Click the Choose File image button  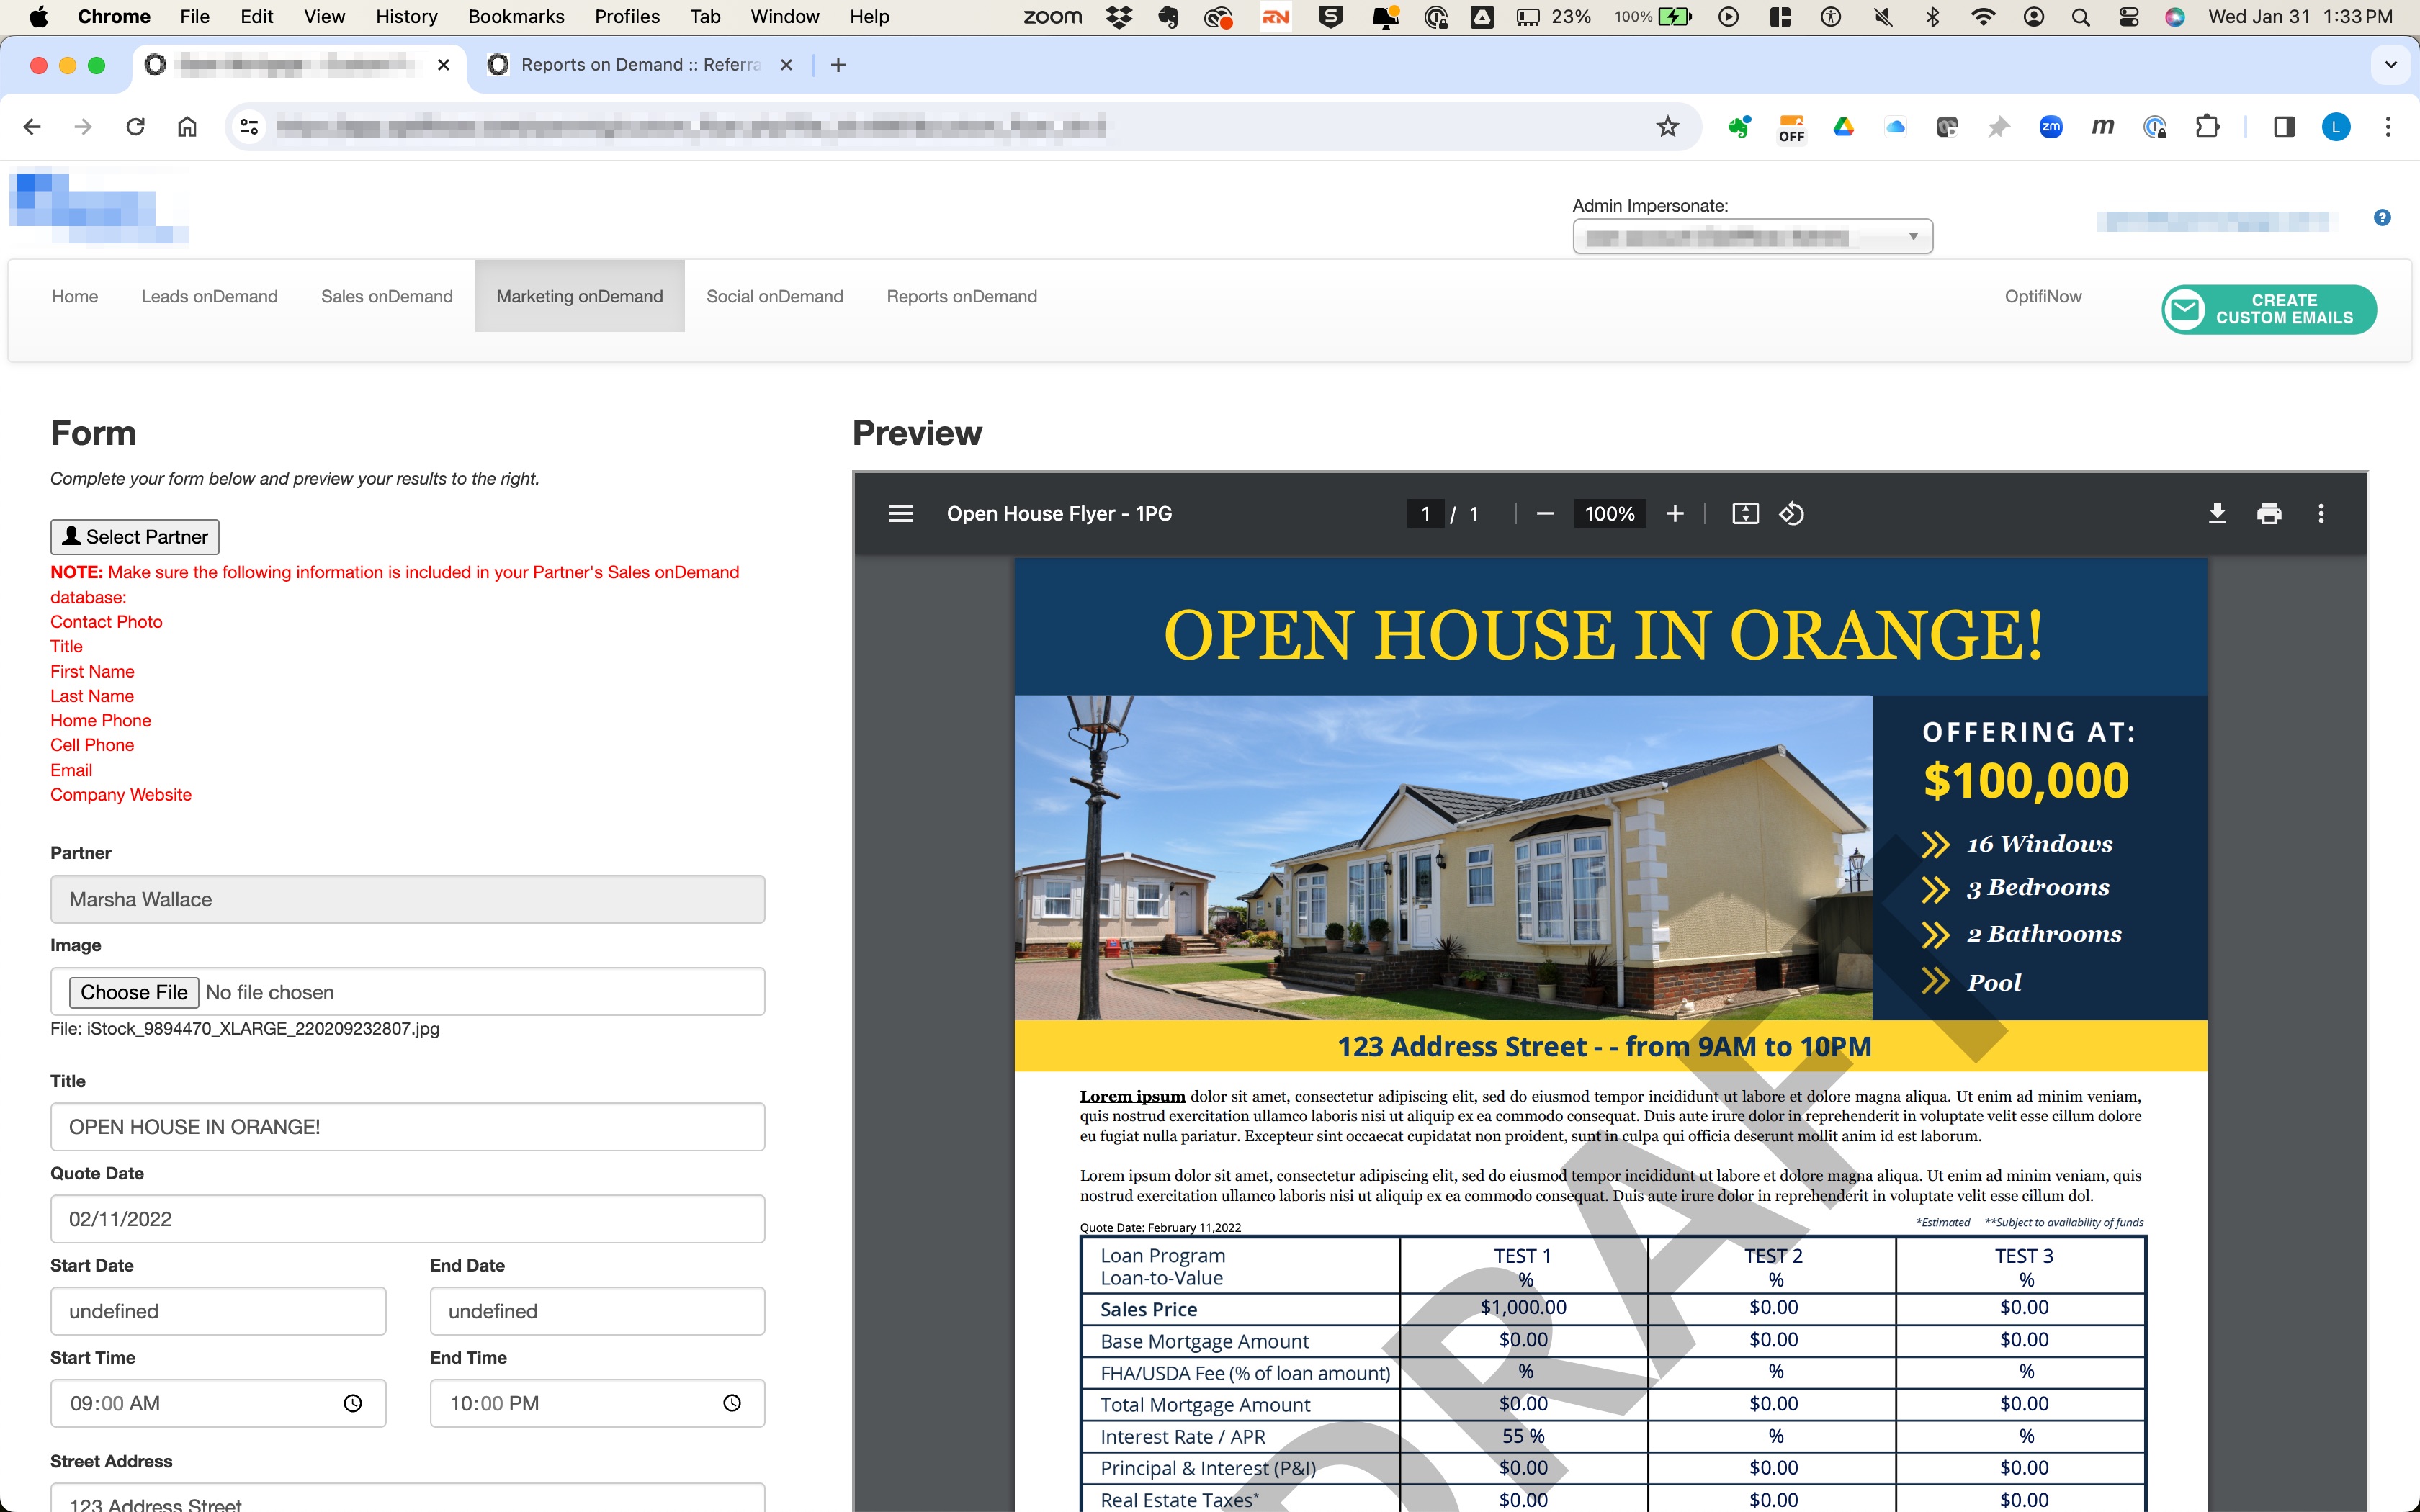point(134,992)
